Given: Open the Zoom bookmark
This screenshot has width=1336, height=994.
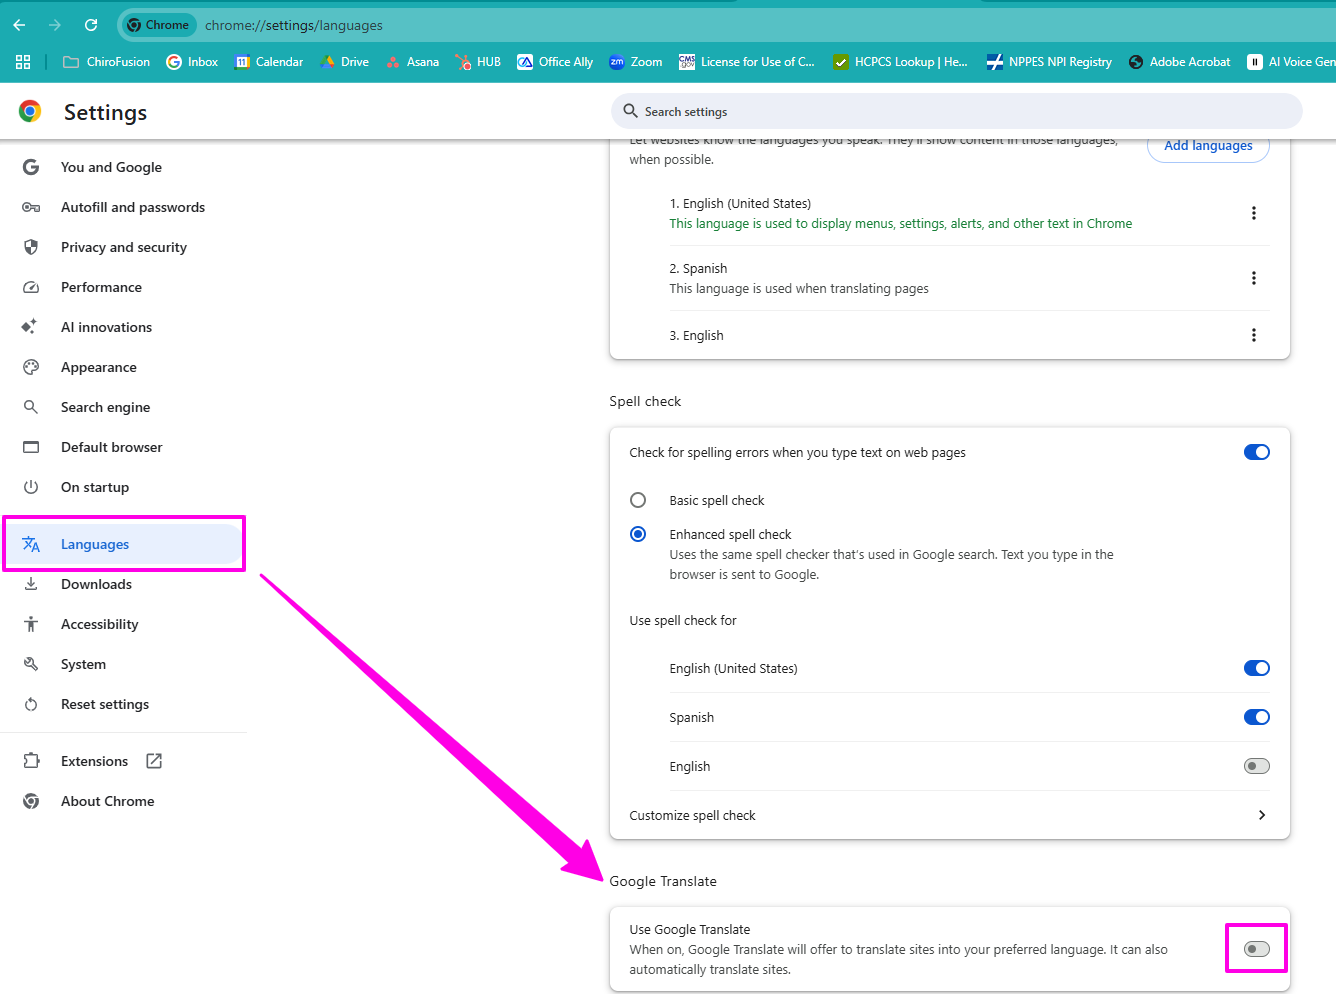Looking at the screenshot, I should pos(635,62).
